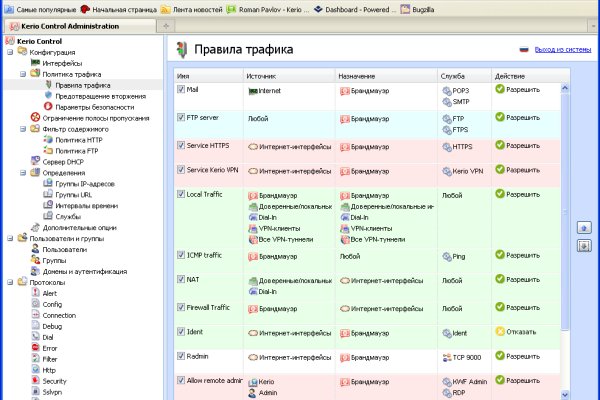The width and height of the screenshot is (600, 400).
Task: Click the Выход из системы link
Action: [562, 49]
